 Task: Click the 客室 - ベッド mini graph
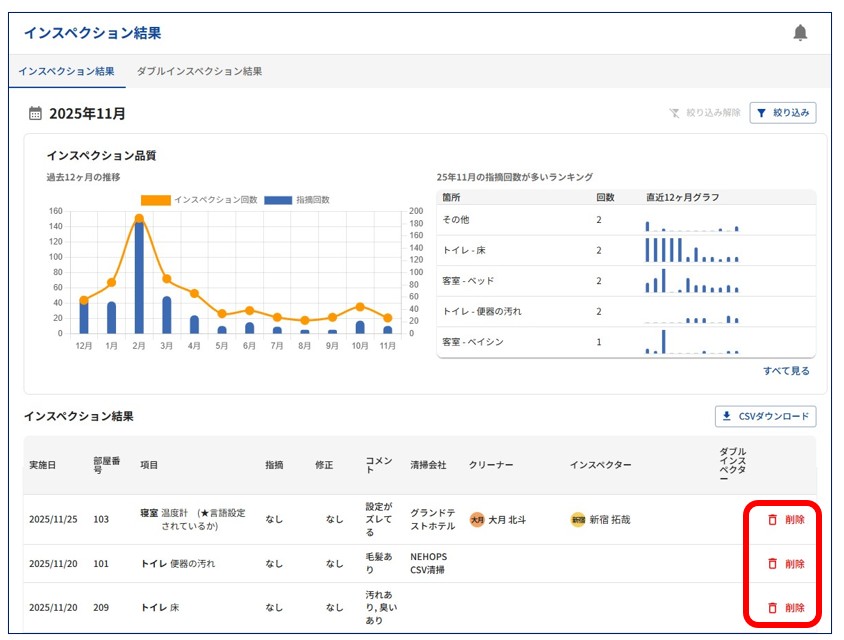point(692,281)
